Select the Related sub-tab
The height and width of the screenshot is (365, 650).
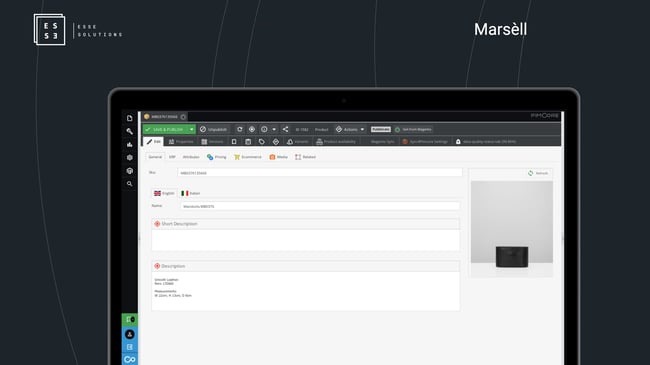click(x=306, y=157)
